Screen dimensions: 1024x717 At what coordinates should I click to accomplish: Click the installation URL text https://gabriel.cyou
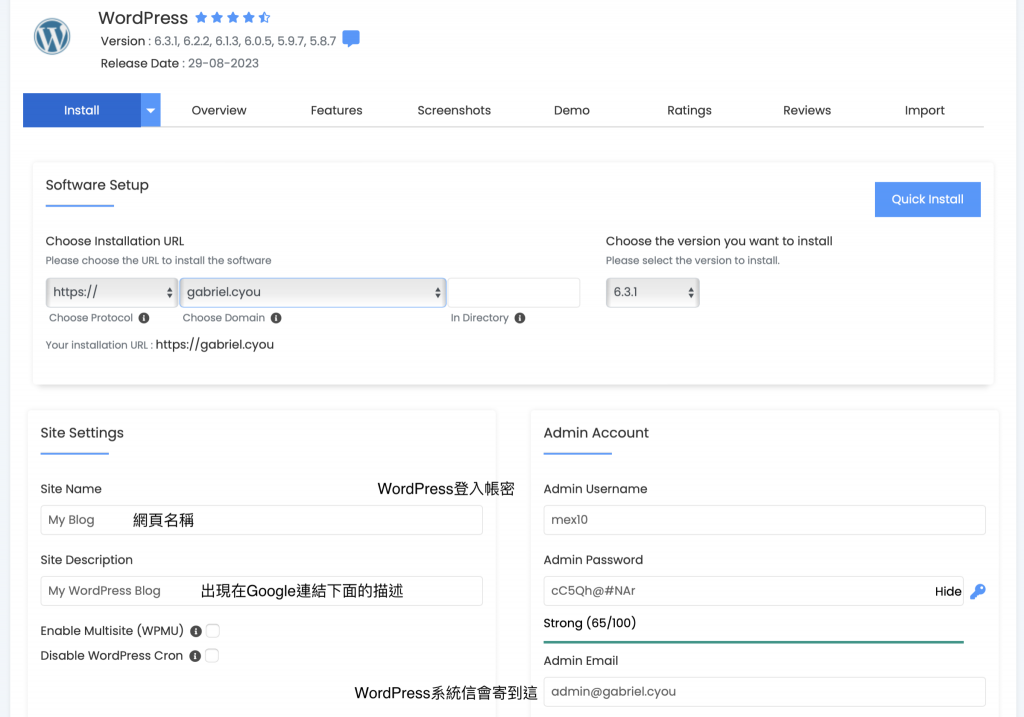(215, 345)
